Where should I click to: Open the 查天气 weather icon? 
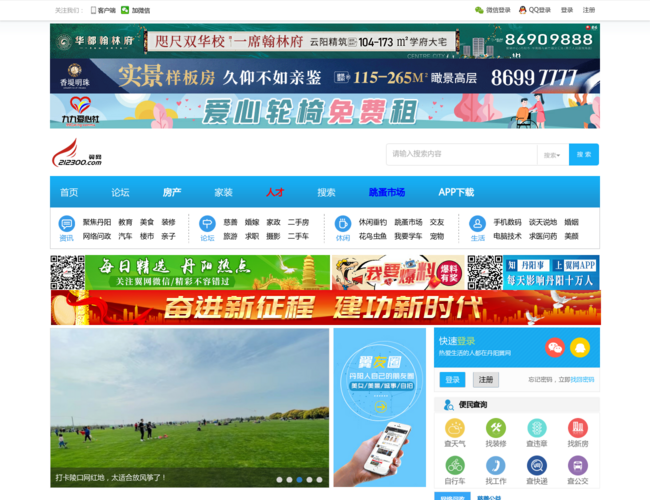click(x=455, y=429)
